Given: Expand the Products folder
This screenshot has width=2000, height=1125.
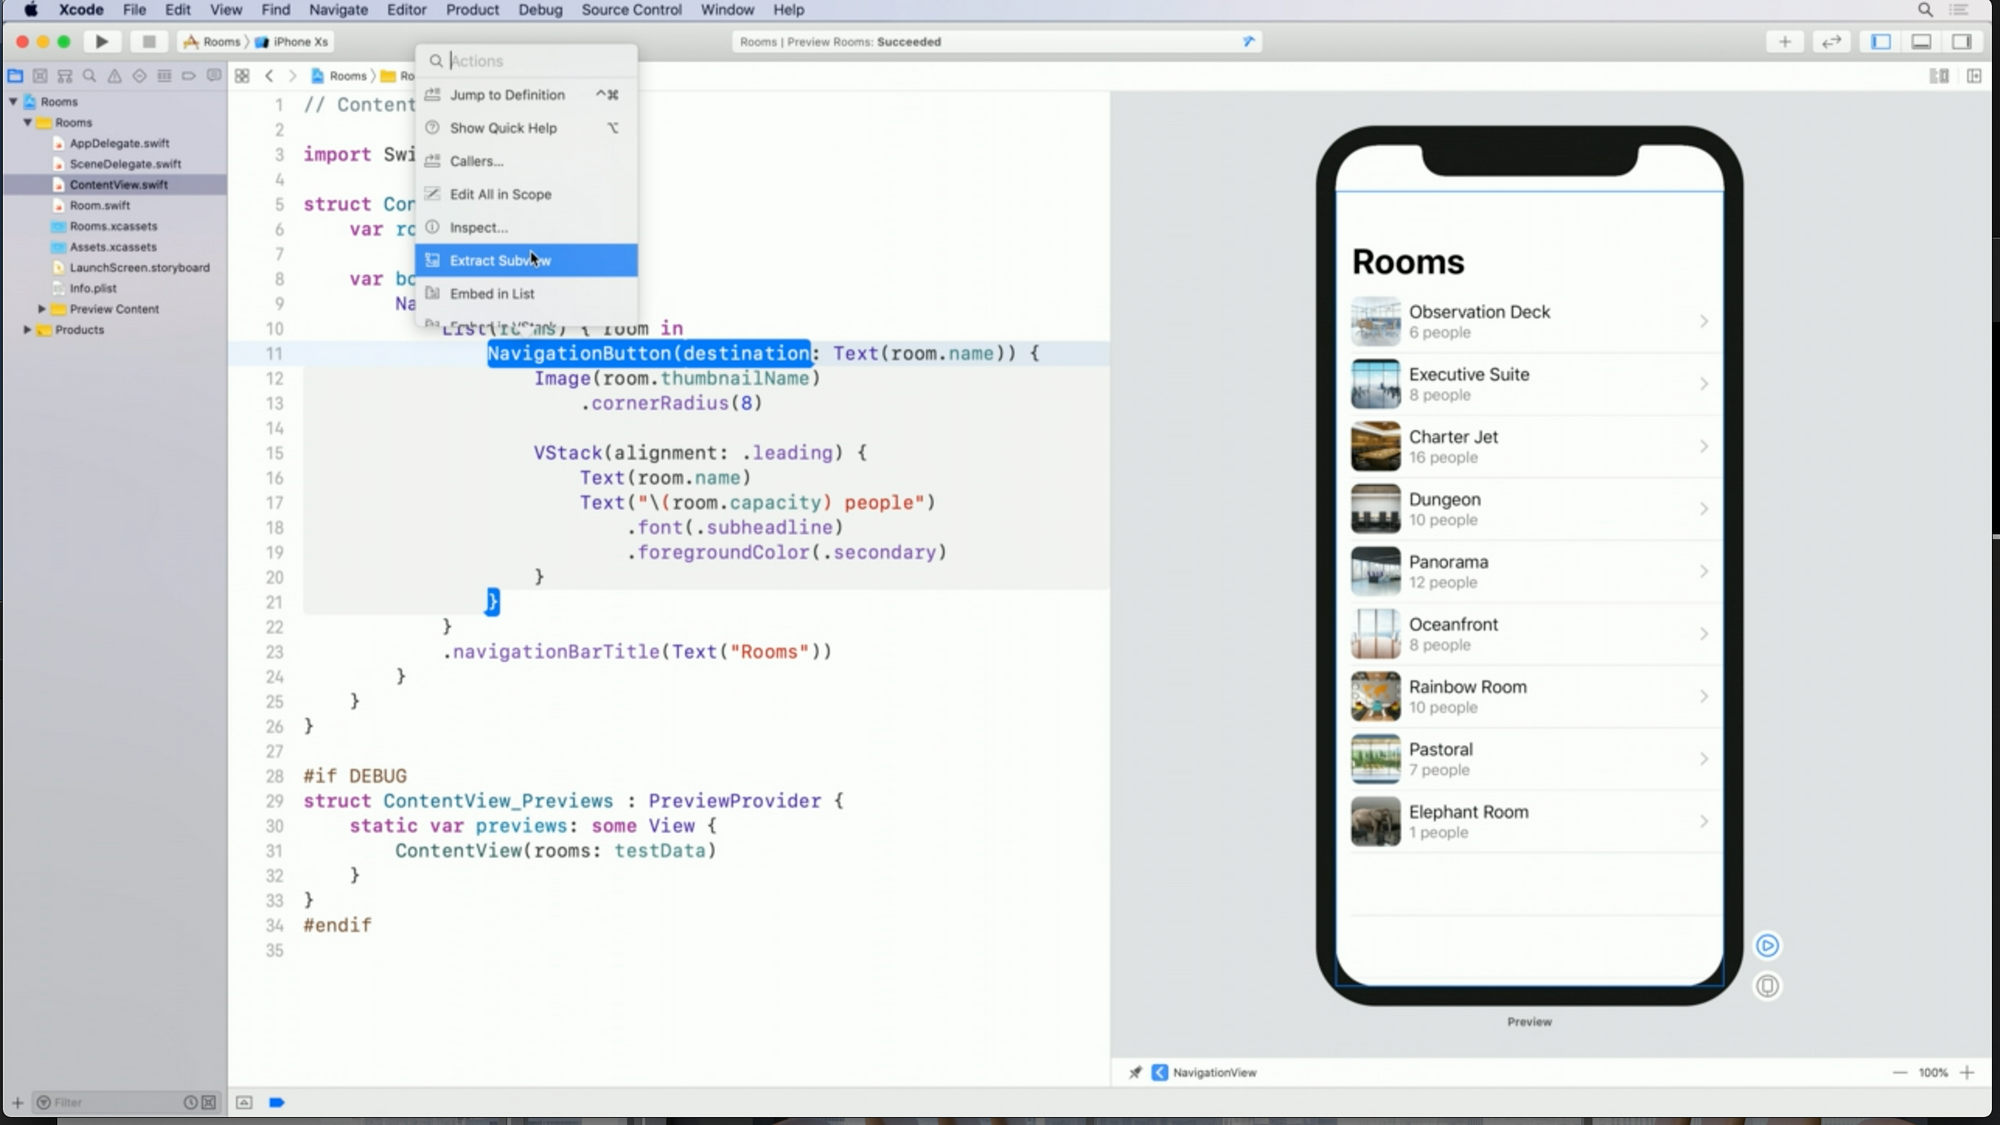Looking at the screenshot, I should pyautogui.click(x=27, y=330).
